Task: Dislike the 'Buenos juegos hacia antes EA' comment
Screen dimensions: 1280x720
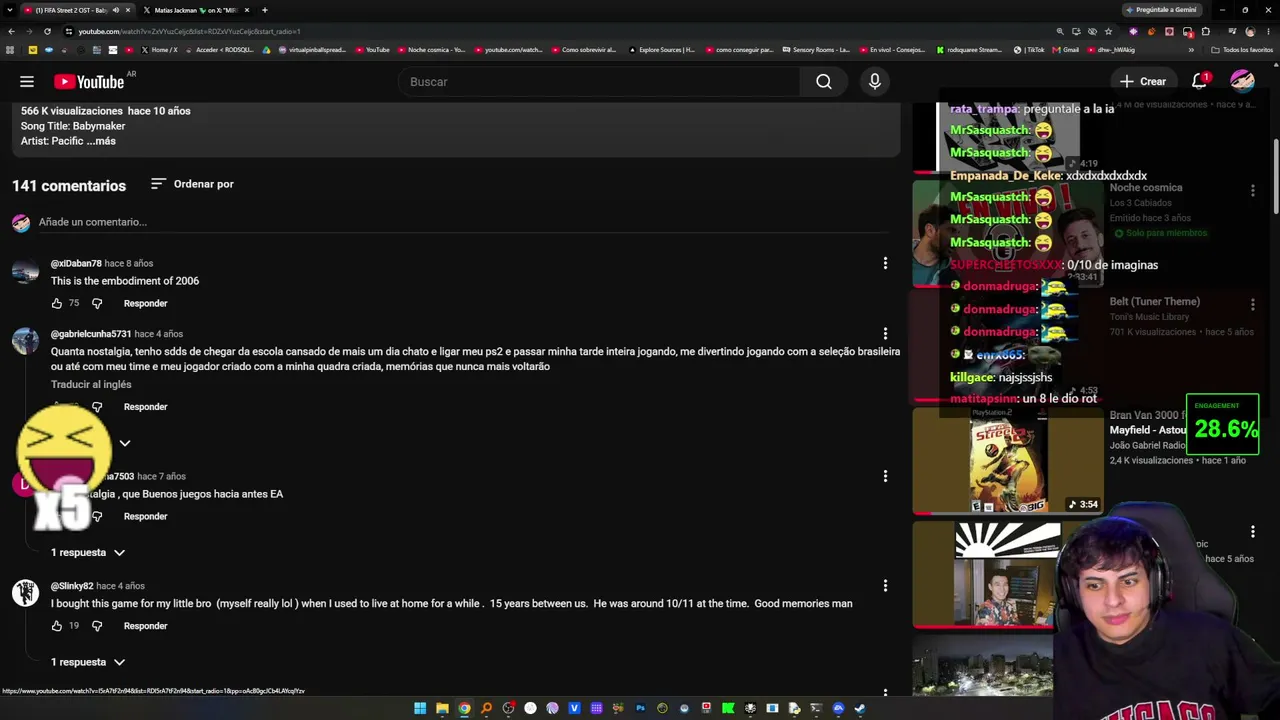Action: [x=97, y=516]
